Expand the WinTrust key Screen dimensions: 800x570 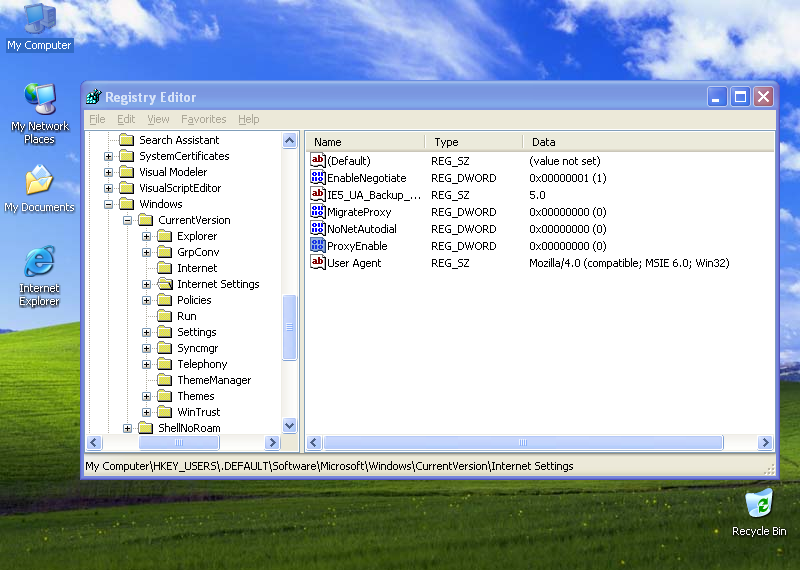pos(146,412)
